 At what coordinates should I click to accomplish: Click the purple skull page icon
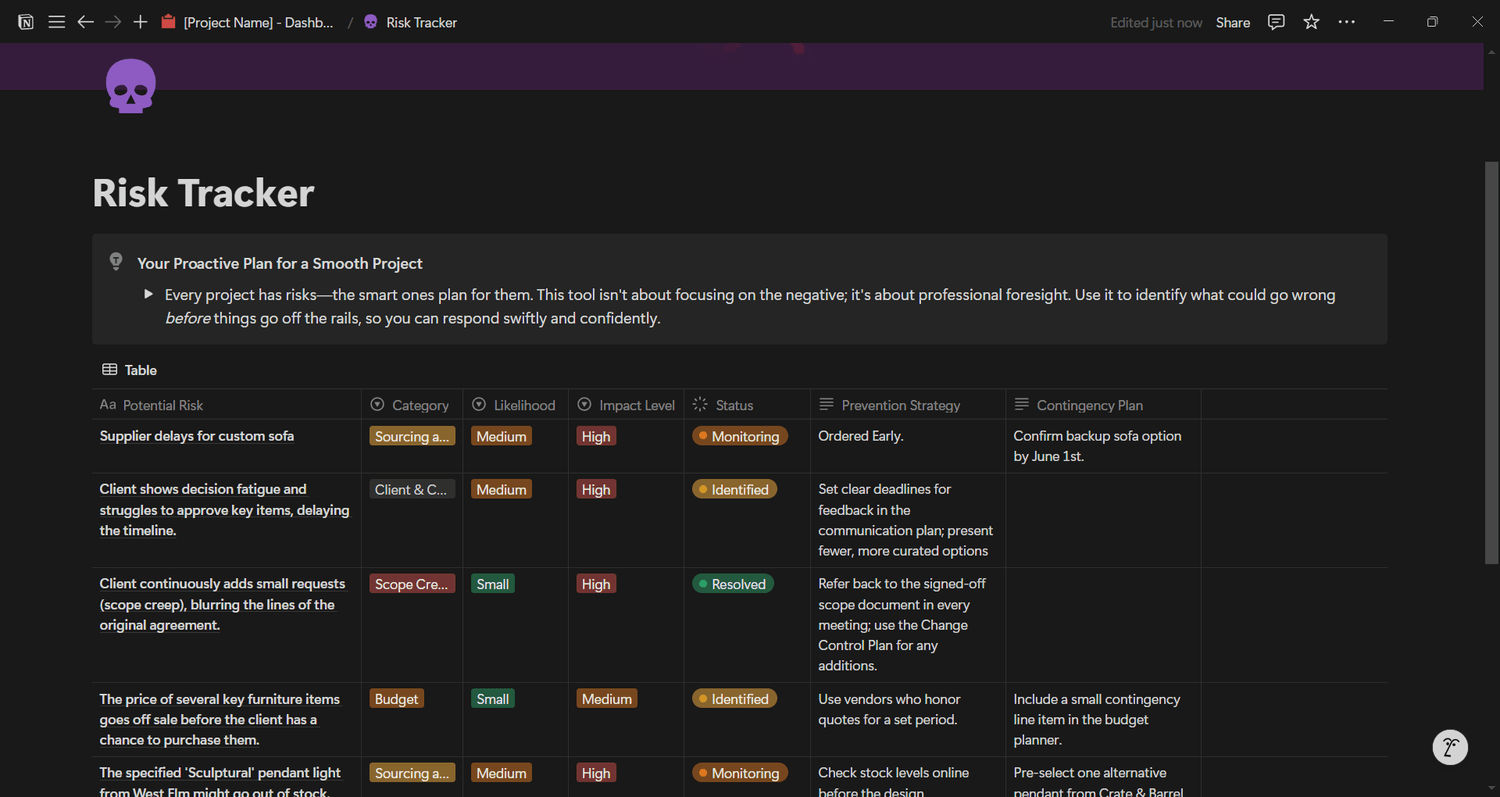coord(130,86)
